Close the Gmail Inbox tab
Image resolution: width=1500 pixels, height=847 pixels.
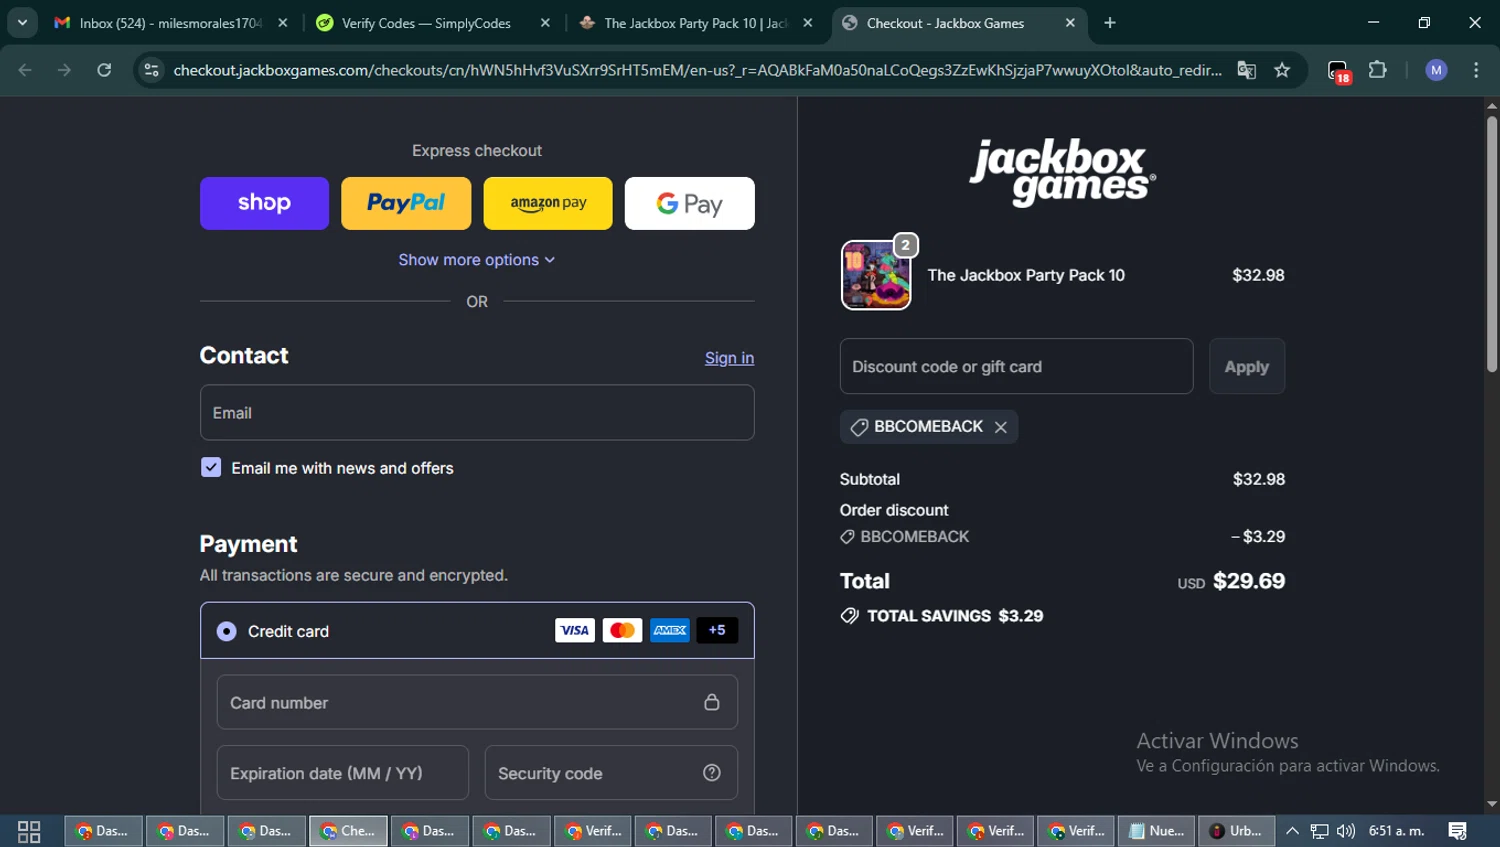pyautogui.click(x=283, y=23)
